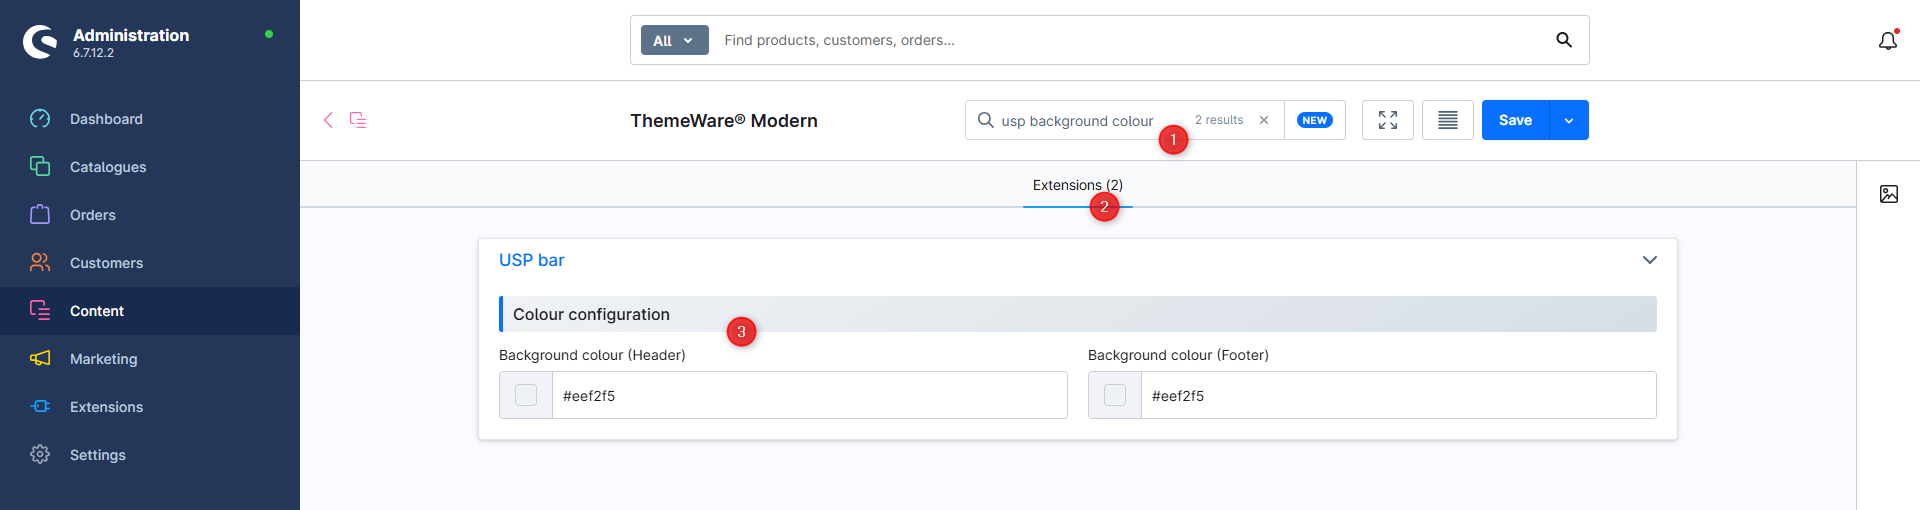Screen dimensions: 1920x510
Task: Click the USP bar heading
Action: tap(532, 260)
